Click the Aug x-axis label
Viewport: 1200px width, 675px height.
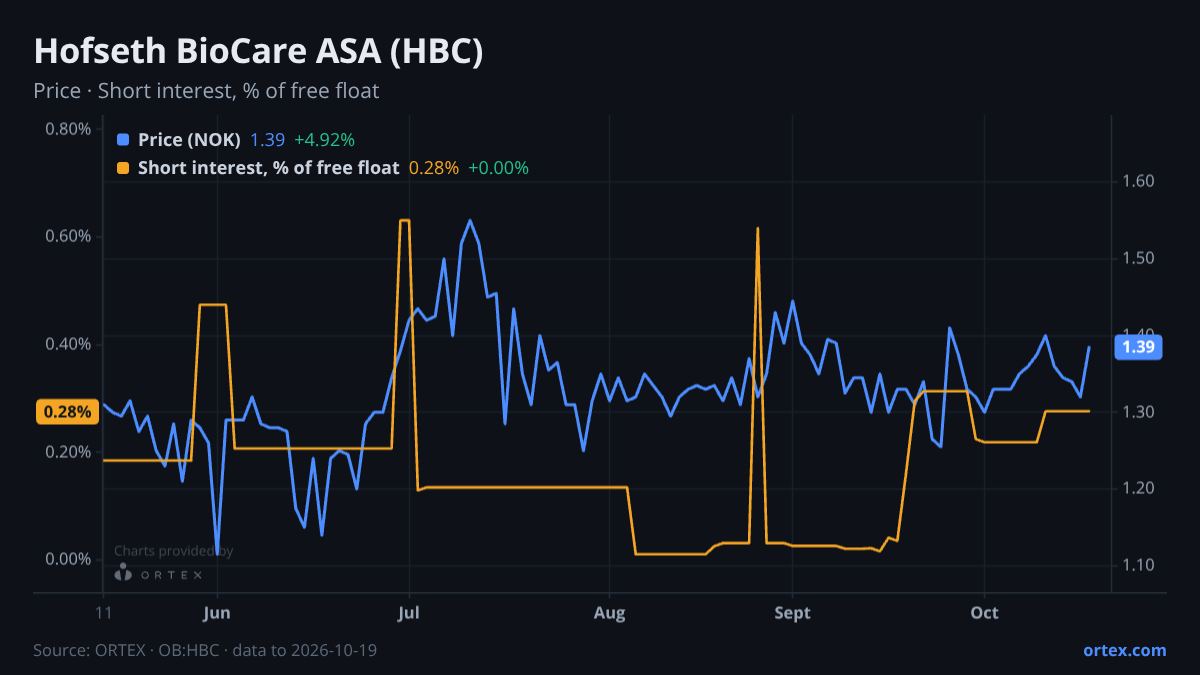(x=609, y=613)
